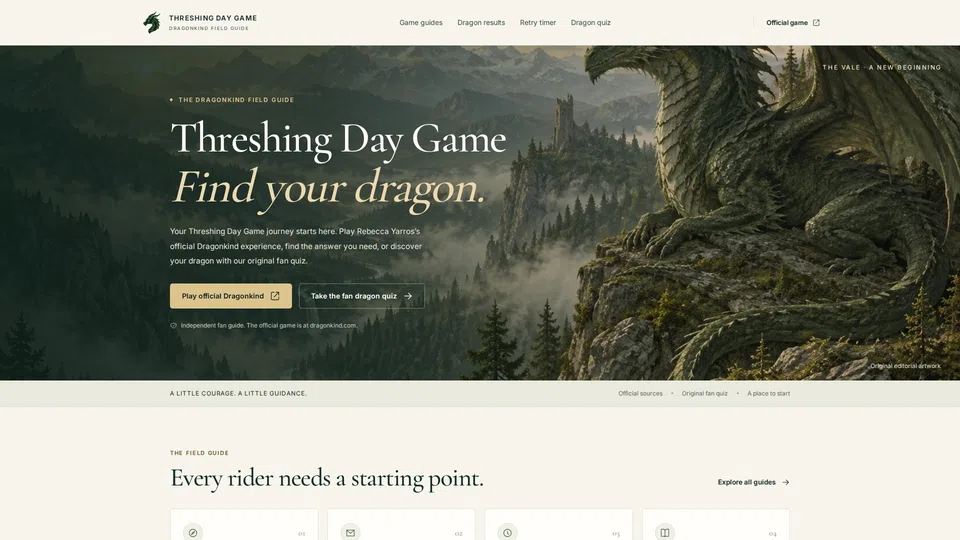Click the dragon logo icon in header

click(152, 23)
